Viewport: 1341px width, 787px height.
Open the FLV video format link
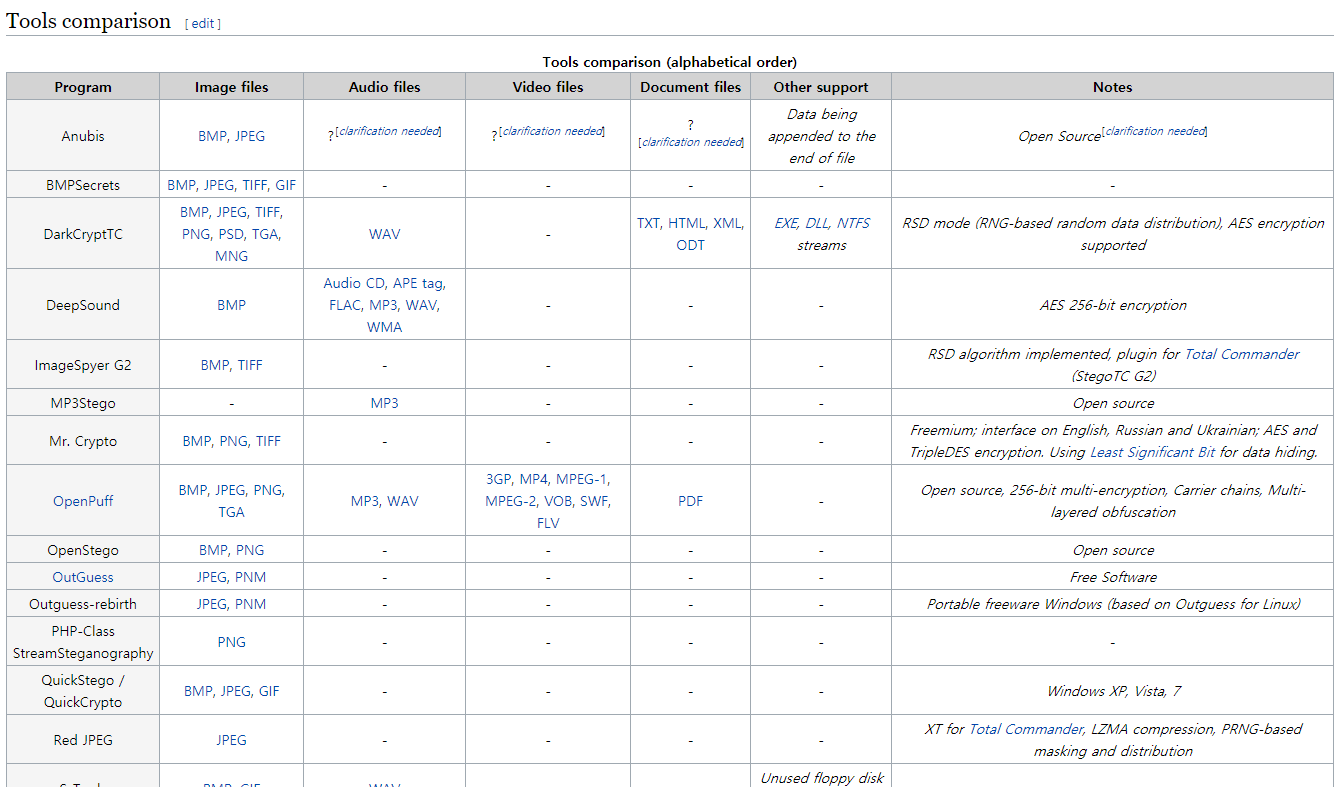coord(548,523)
